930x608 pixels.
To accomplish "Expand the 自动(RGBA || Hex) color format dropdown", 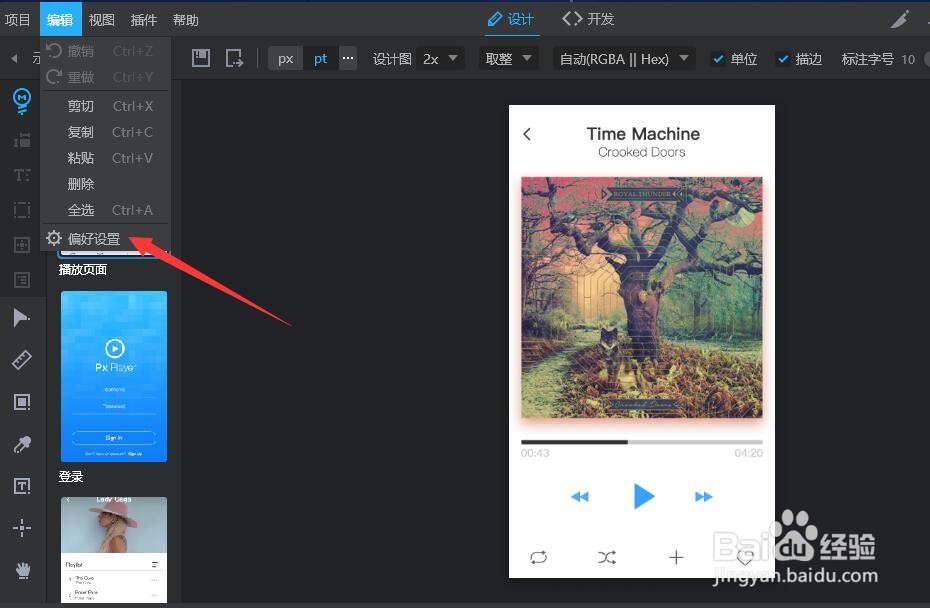I will click(x=624, y=59).
